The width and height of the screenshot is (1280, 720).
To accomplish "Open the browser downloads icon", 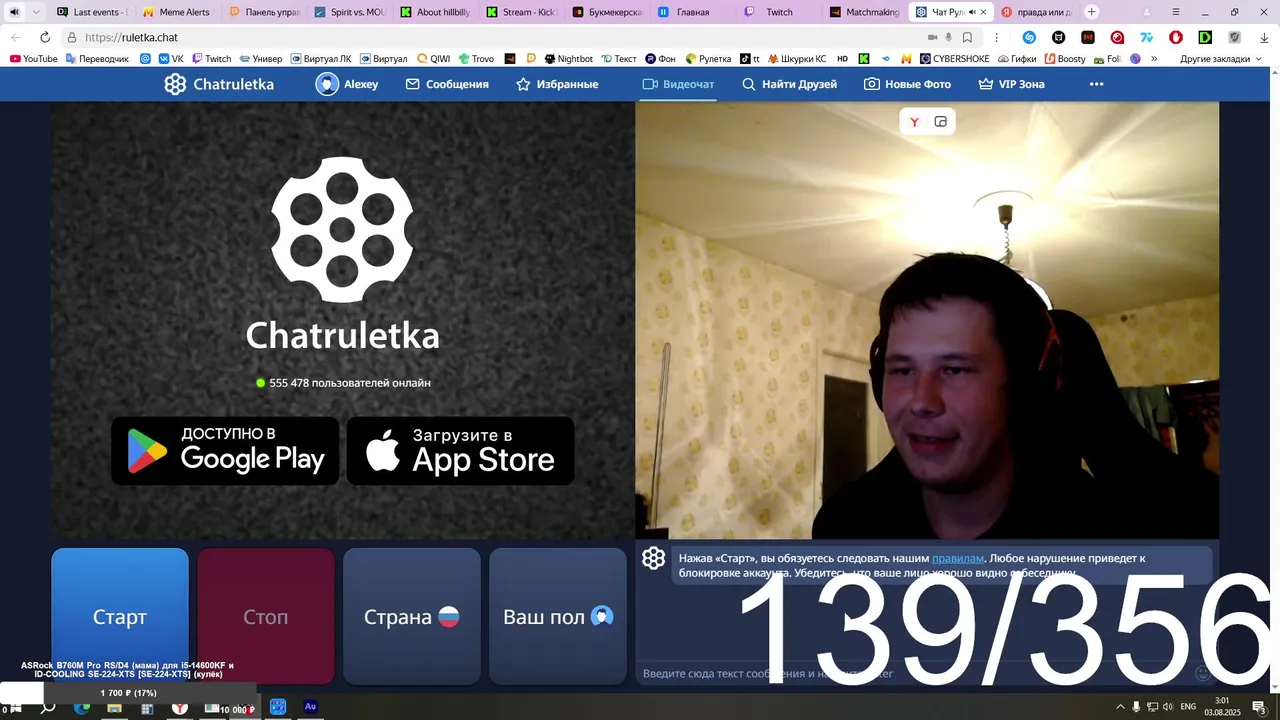I will pyautogui.click(x=1264, y=37).
